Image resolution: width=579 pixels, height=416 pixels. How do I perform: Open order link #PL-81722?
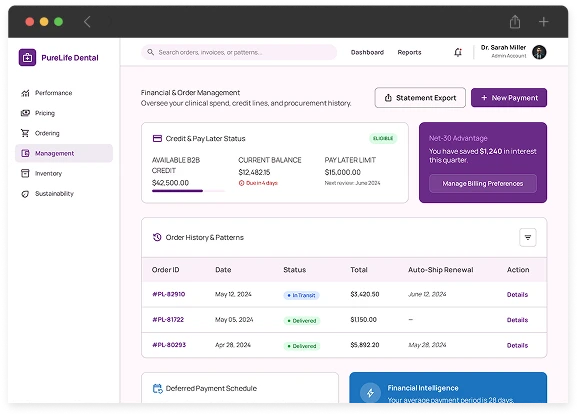click(168, 320)
